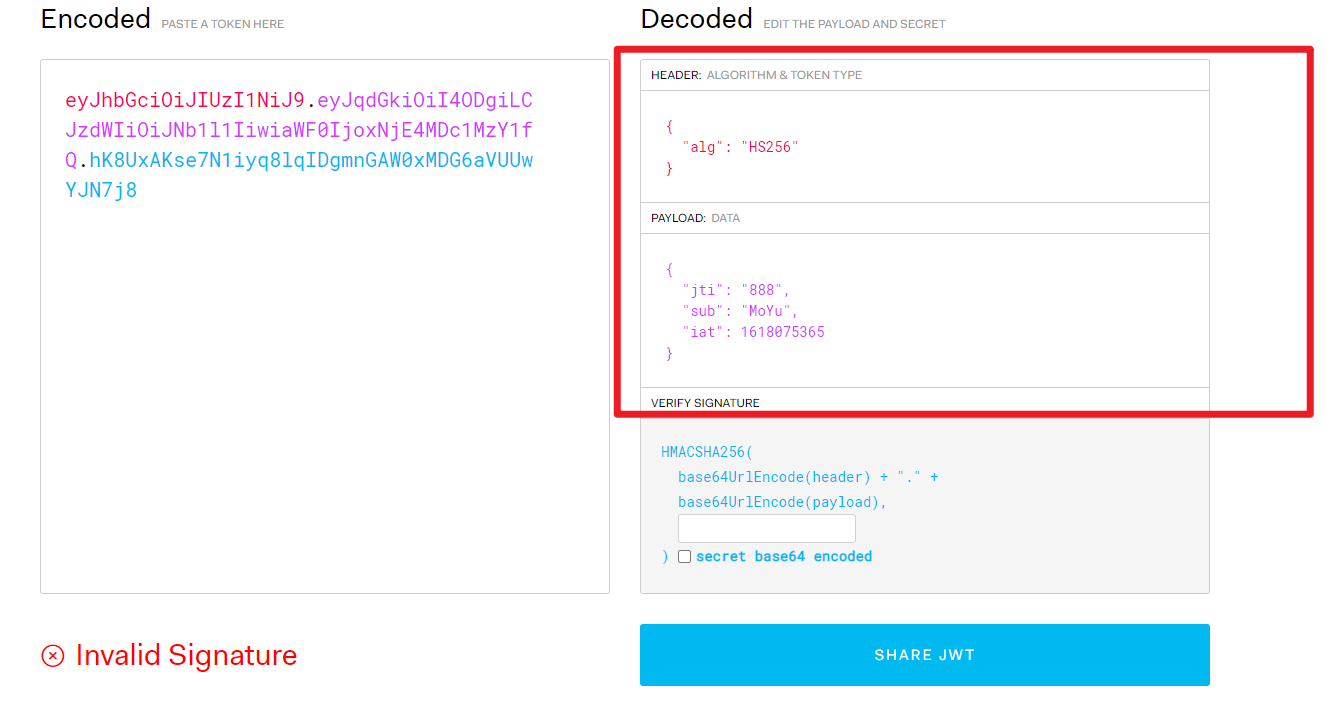
Task: Click the EDIT THE PAYLOAD AND SECRET hint
Action: pos(854,24)
